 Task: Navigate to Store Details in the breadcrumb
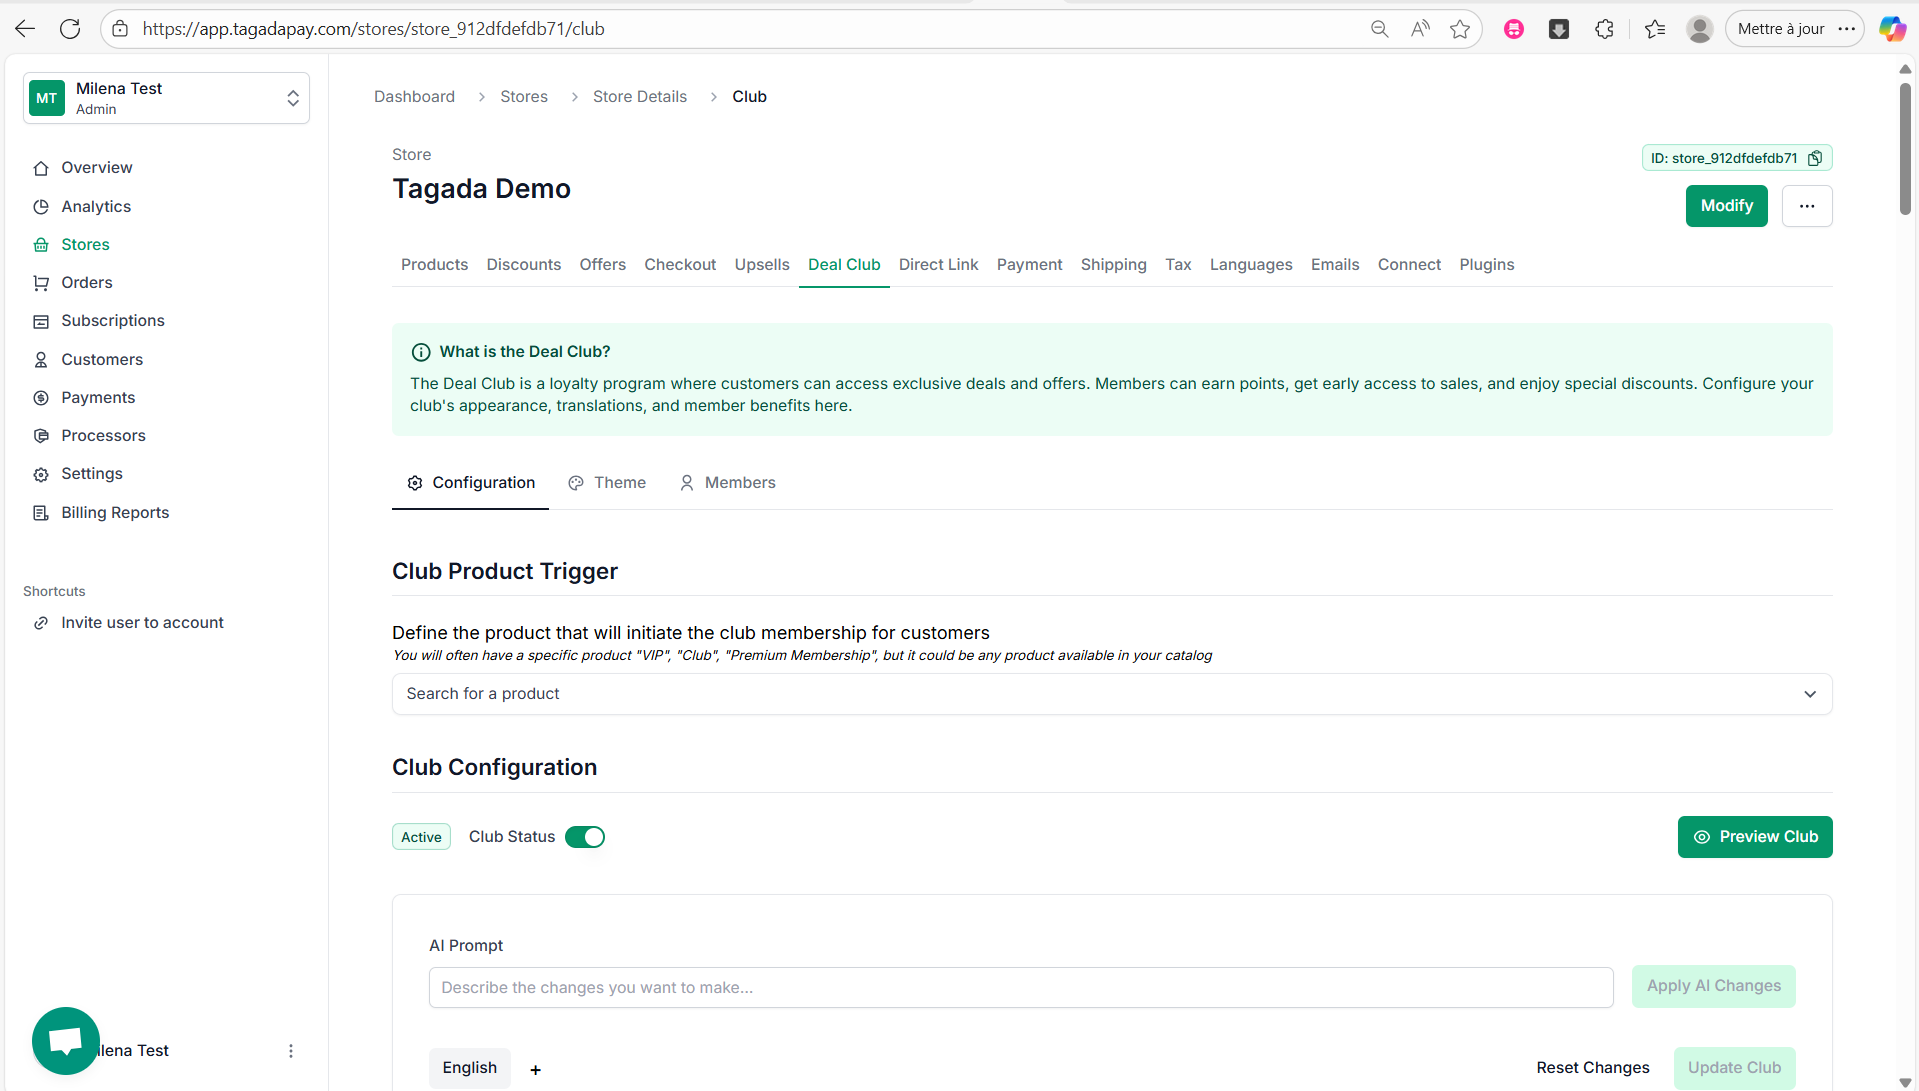640,97
